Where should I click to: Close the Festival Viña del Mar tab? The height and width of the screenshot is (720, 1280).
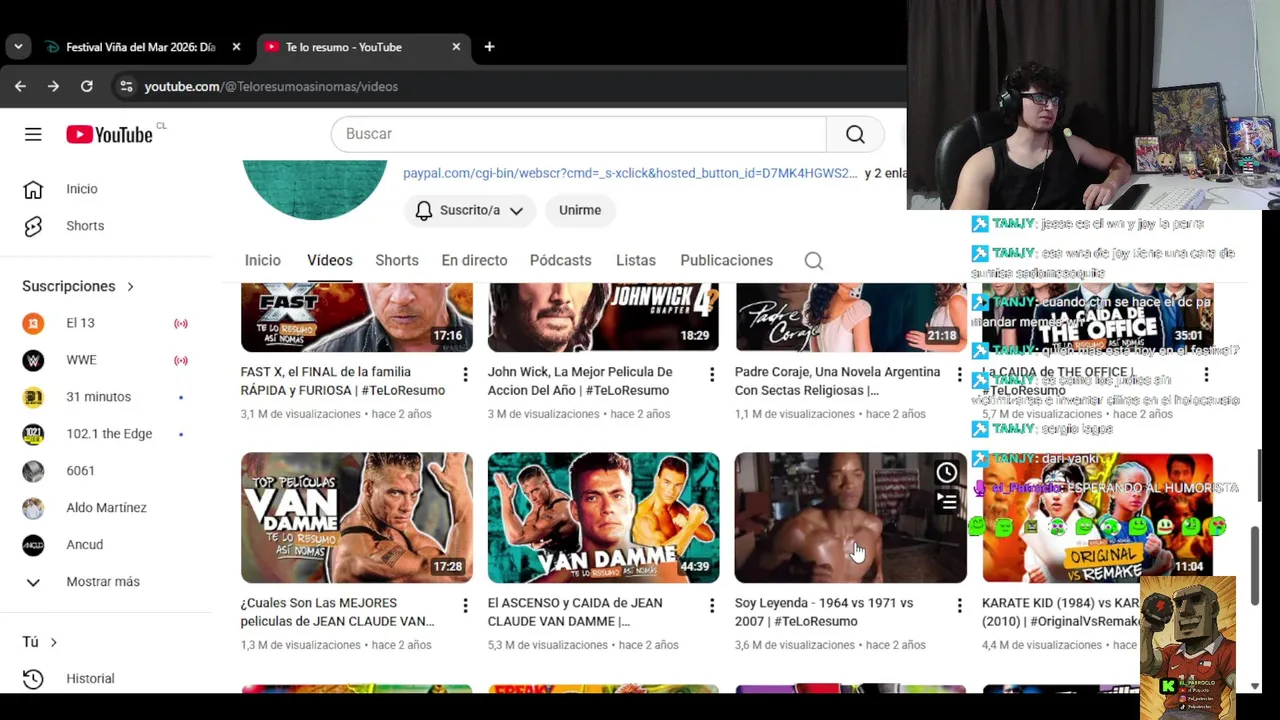pyautogui.click(x=236, y=47)
